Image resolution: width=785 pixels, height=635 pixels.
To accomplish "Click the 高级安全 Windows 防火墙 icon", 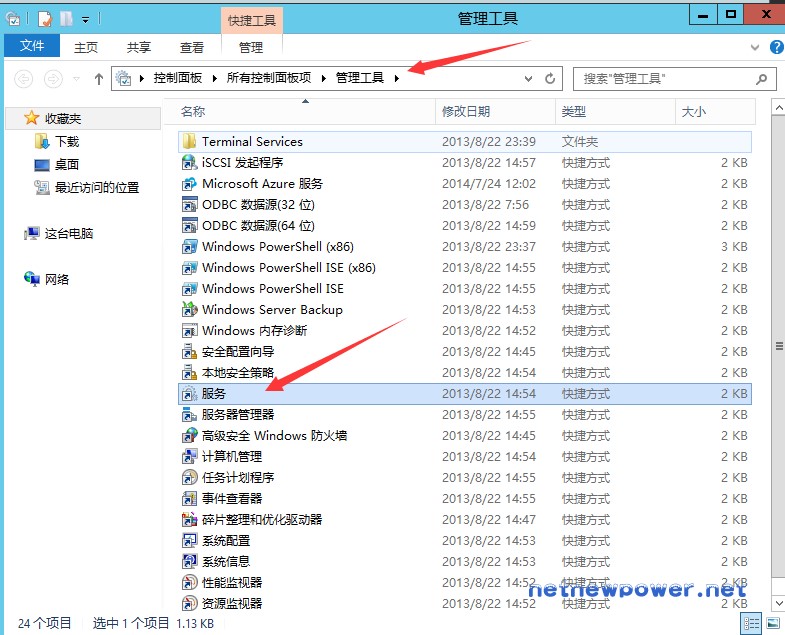I will click(189, 436).
